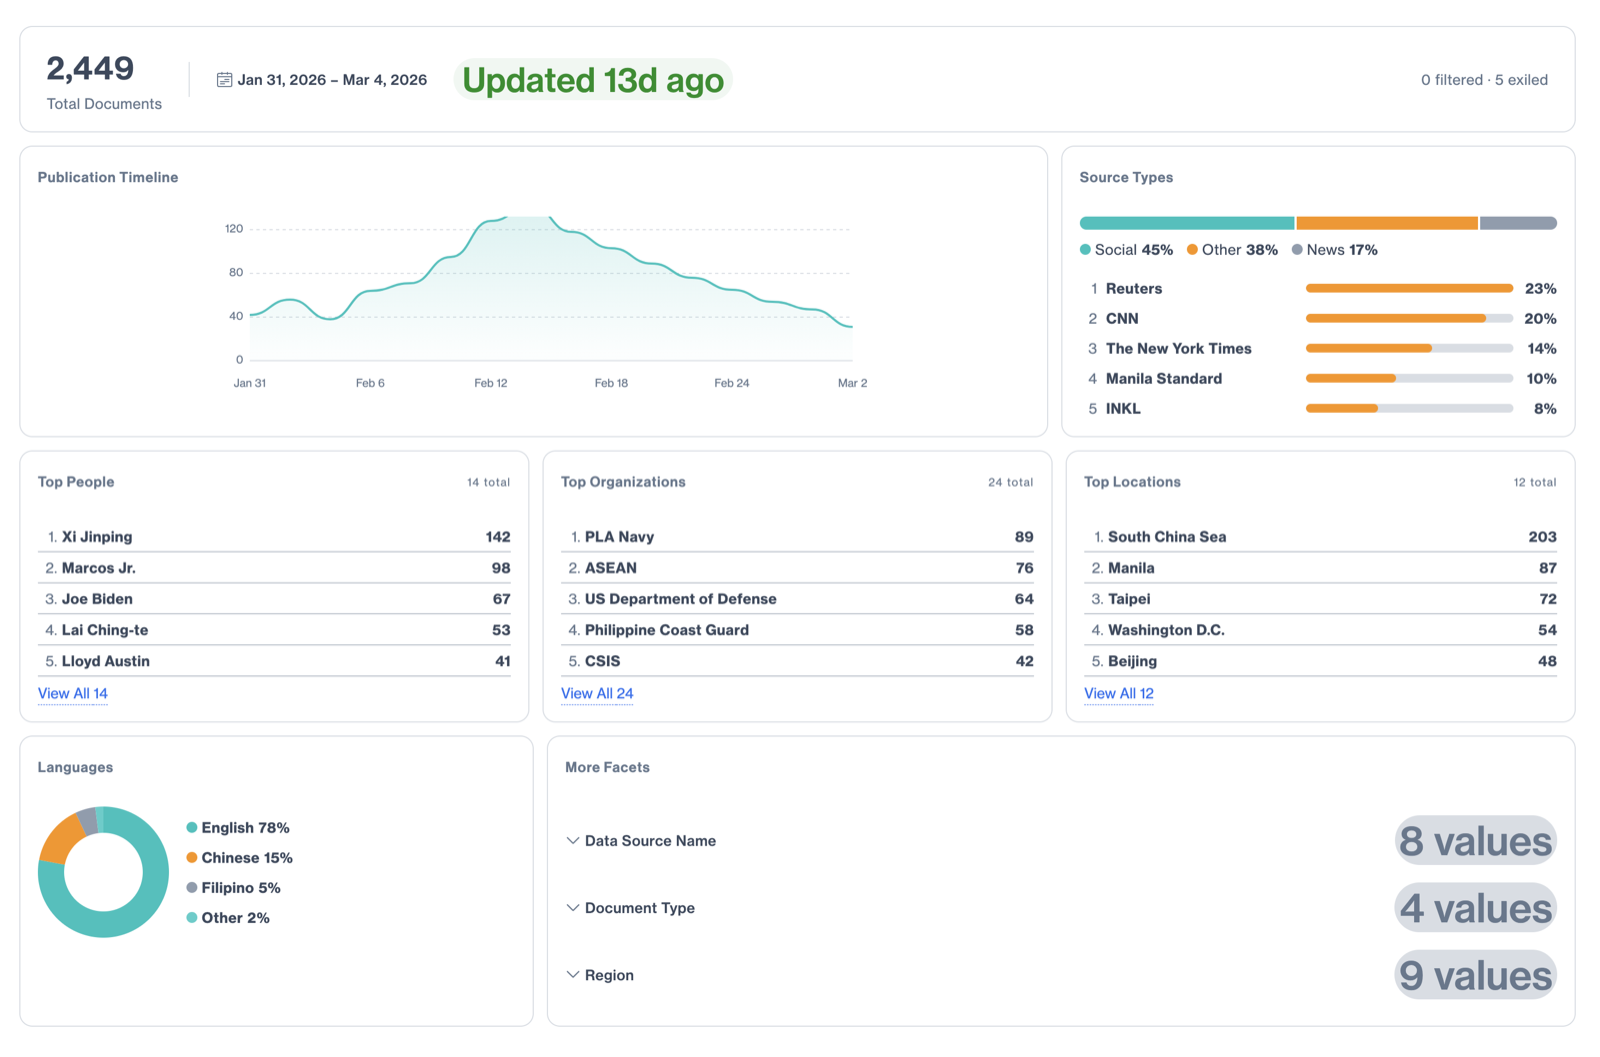Expand the Document Type facet chevron
Screen dimensions: 1600x1057
coord(573,908)
